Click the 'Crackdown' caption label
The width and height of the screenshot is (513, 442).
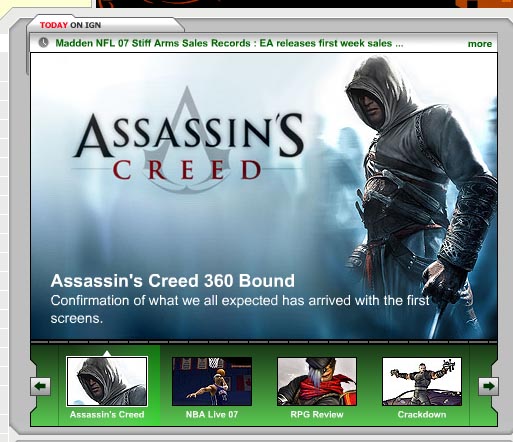click(x=422, y=415)
